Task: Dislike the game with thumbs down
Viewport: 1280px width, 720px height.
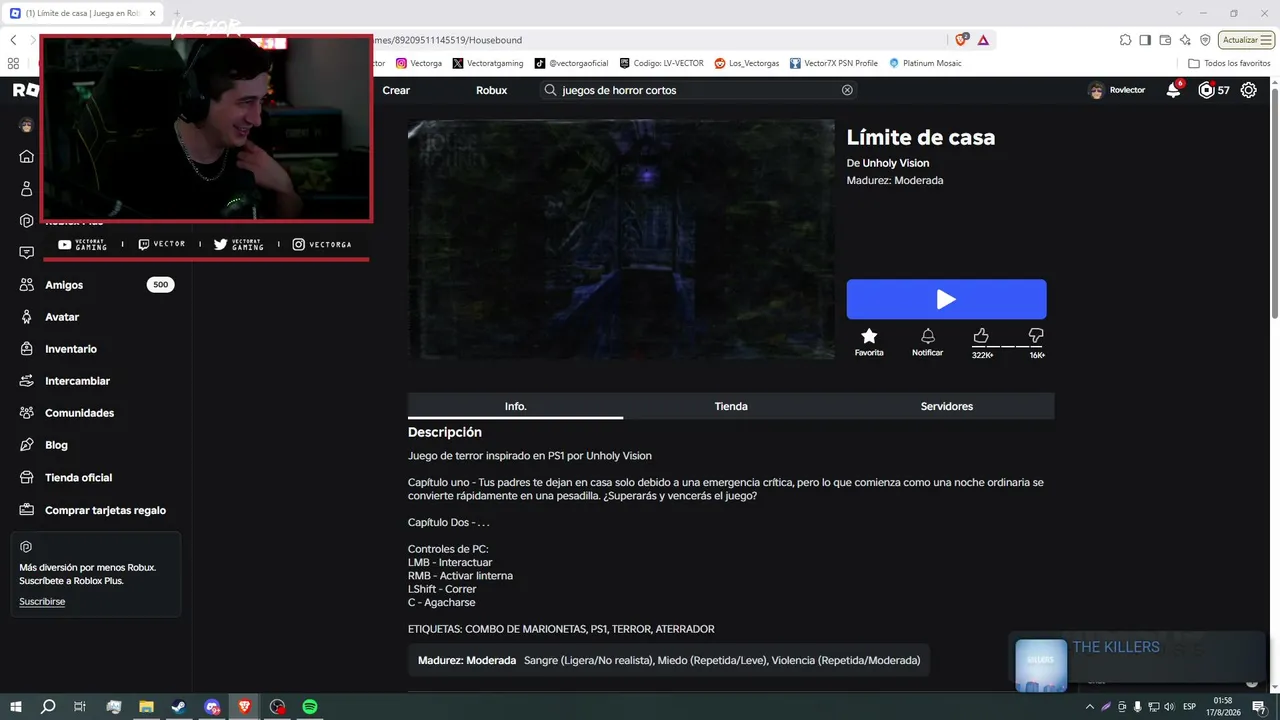Action: 1036,335
